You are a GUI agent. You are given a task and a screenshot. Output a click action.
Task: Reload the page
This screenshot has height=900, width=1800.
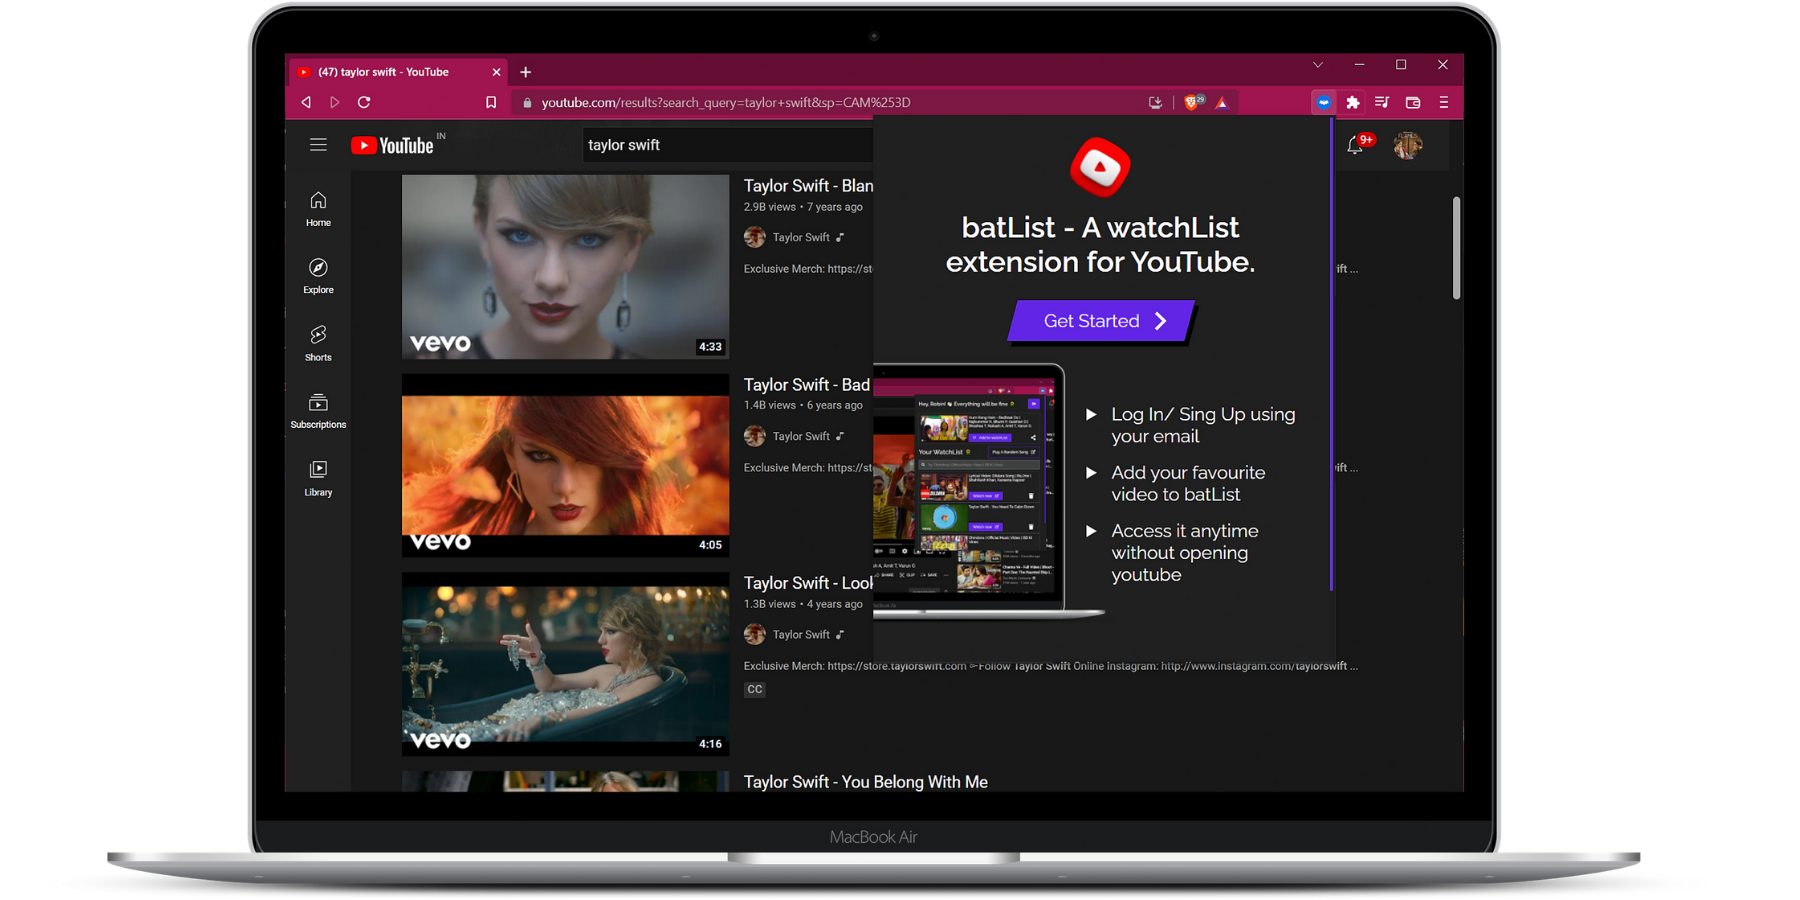(364, 102)
